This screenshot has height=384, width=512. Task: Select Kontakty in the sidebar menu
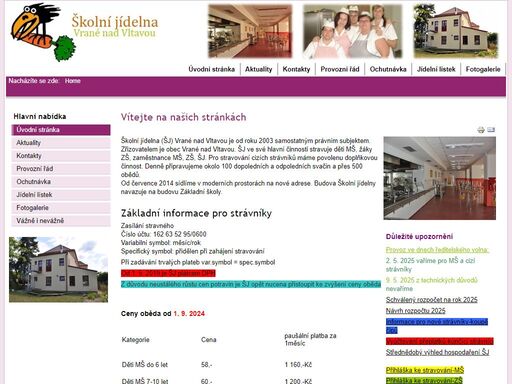pyautogui.click(x=61, y=156)
